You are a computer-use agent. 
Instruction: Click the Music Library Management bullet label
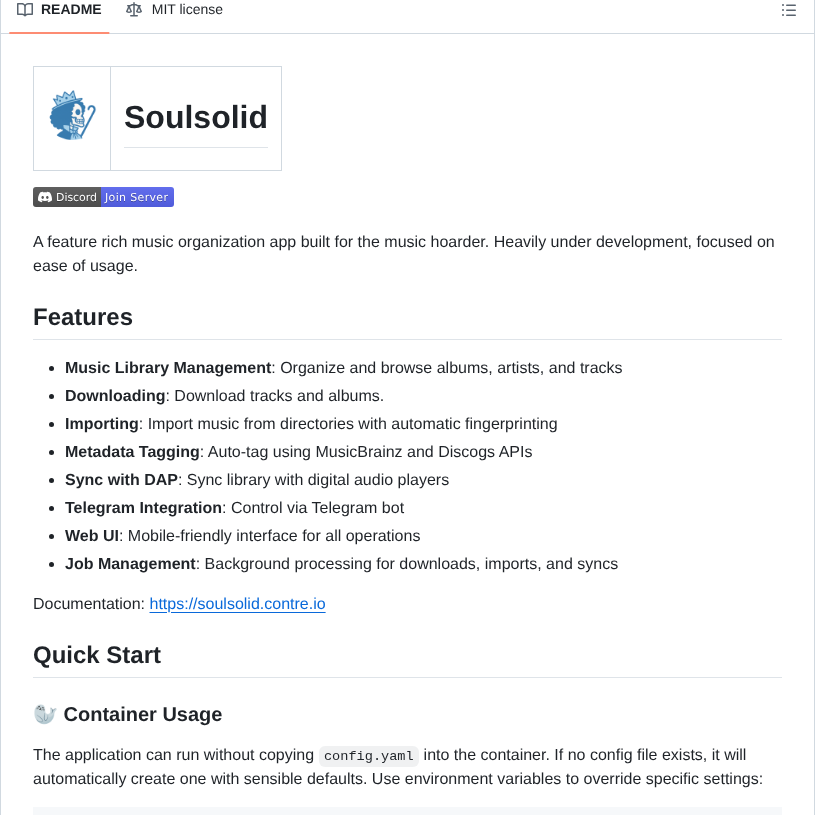point(168,368)
